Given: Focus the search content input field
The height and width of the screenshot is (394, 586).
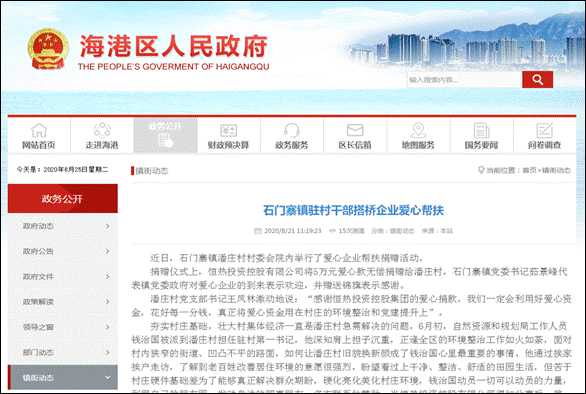Looking at the screenshot, I should (x=464, y=80).
